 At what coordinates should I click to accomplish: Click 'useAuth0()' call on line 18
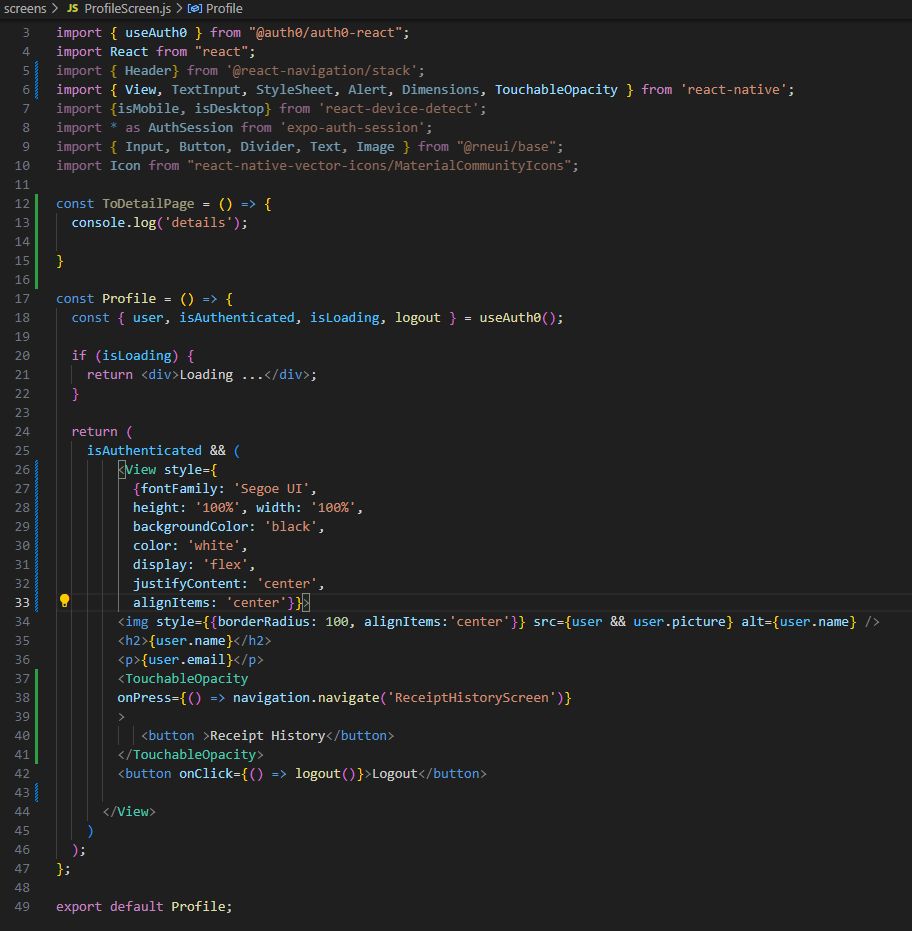(518, 318)
